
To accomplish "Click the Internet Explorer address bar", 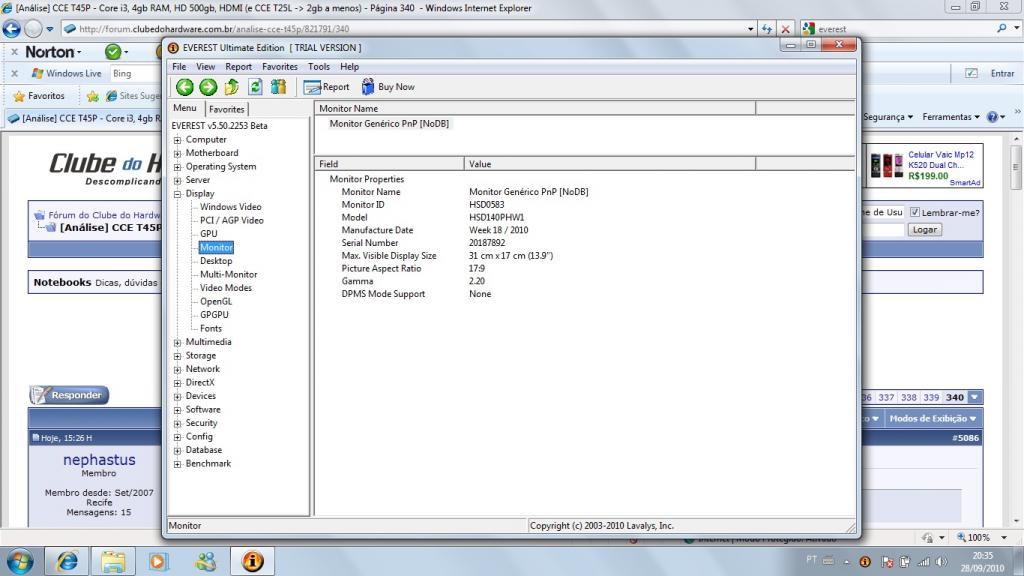I will point(409,29).
